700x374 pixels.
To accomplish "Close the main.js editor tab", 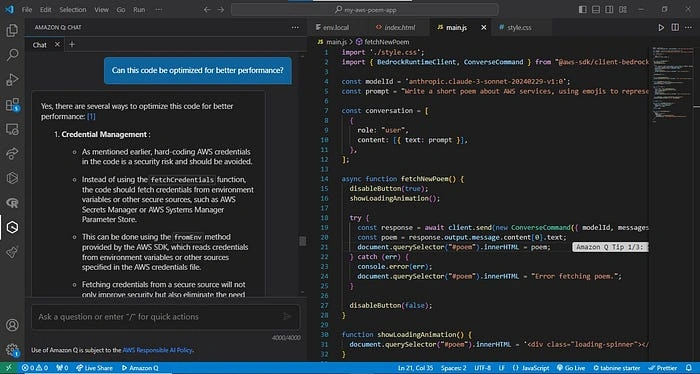I will pos(483,28).
